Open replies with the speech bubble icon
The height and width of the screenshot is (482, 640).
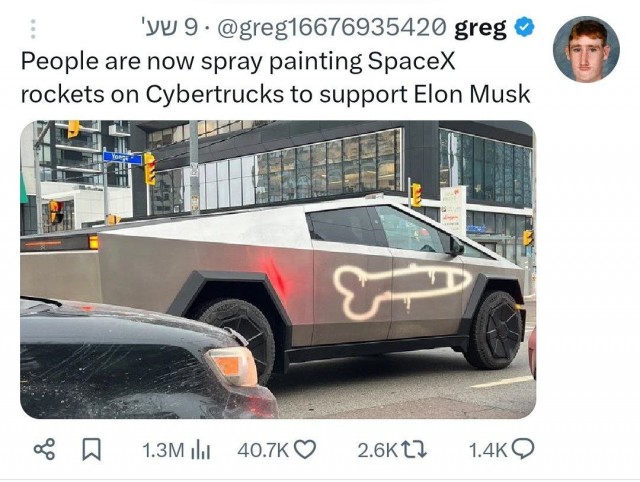pyautogui.click(x=523, y=449)
